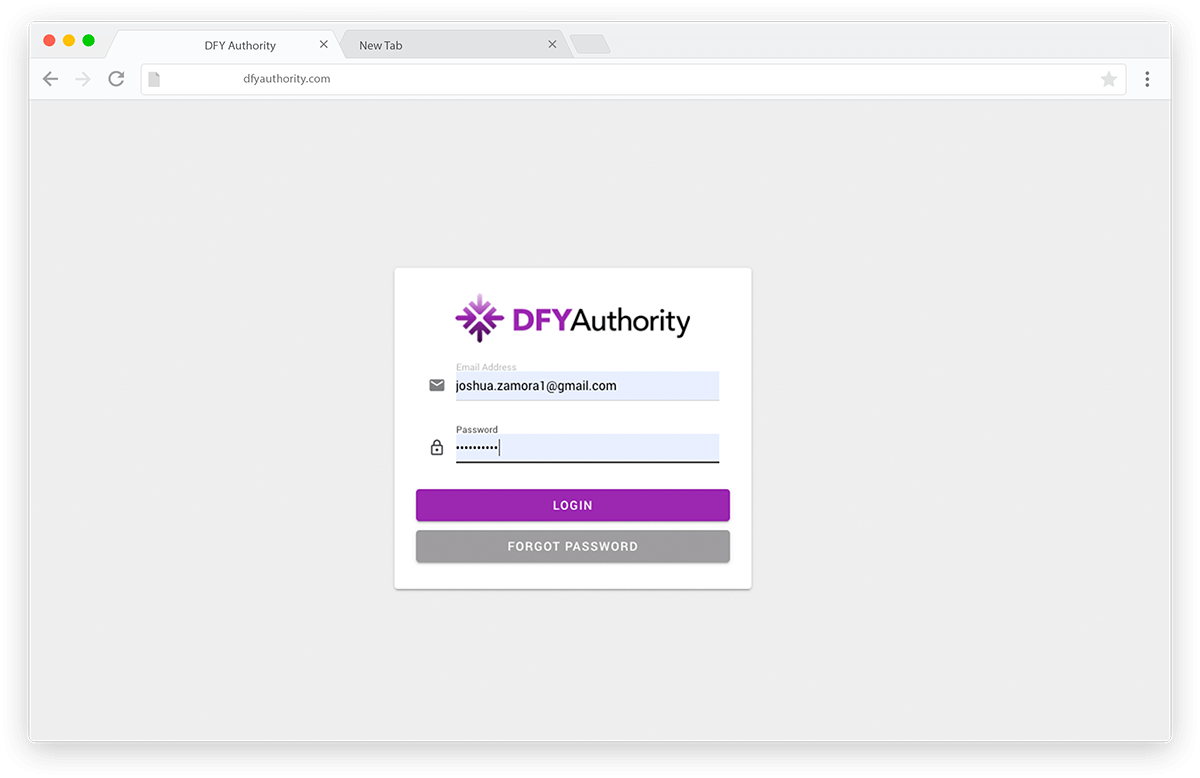This screenshot has height=778, width=1200.
Task: Click the page document icon in the address bar
Action: [154, 79]
